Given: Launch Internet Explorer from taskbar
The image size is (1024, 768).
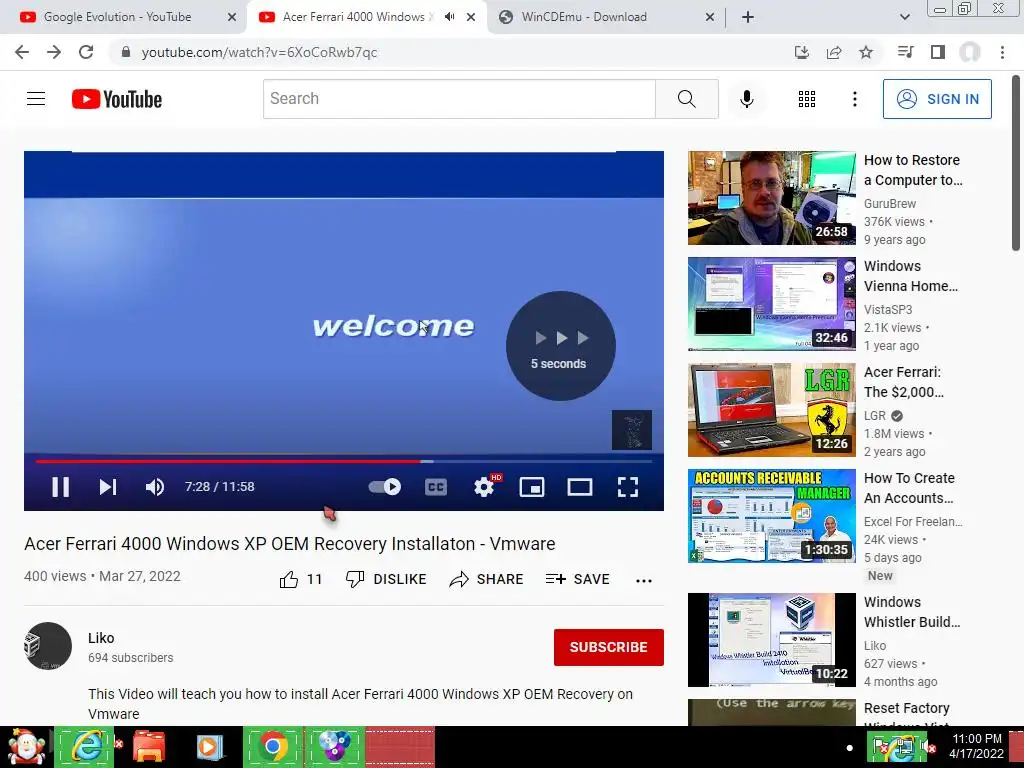Looking at the screenshot, I should click(85, 746).
